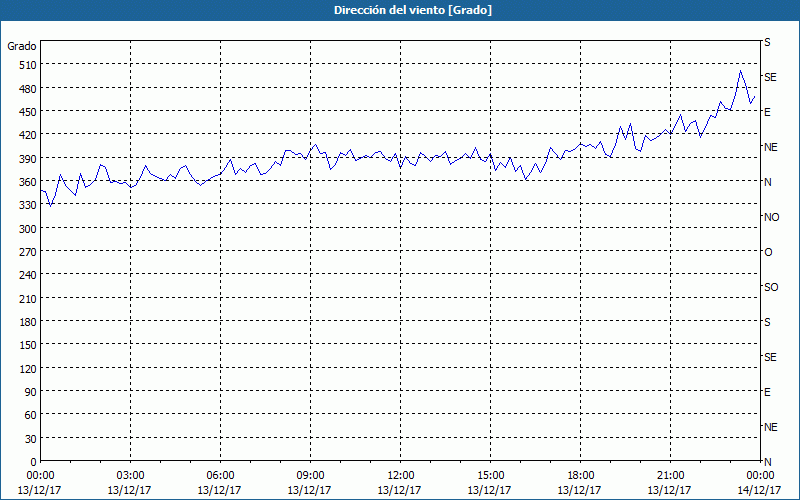The image size is (800, 500).
Task: Select the 14/12/17 date label
Action: [760, 490]
